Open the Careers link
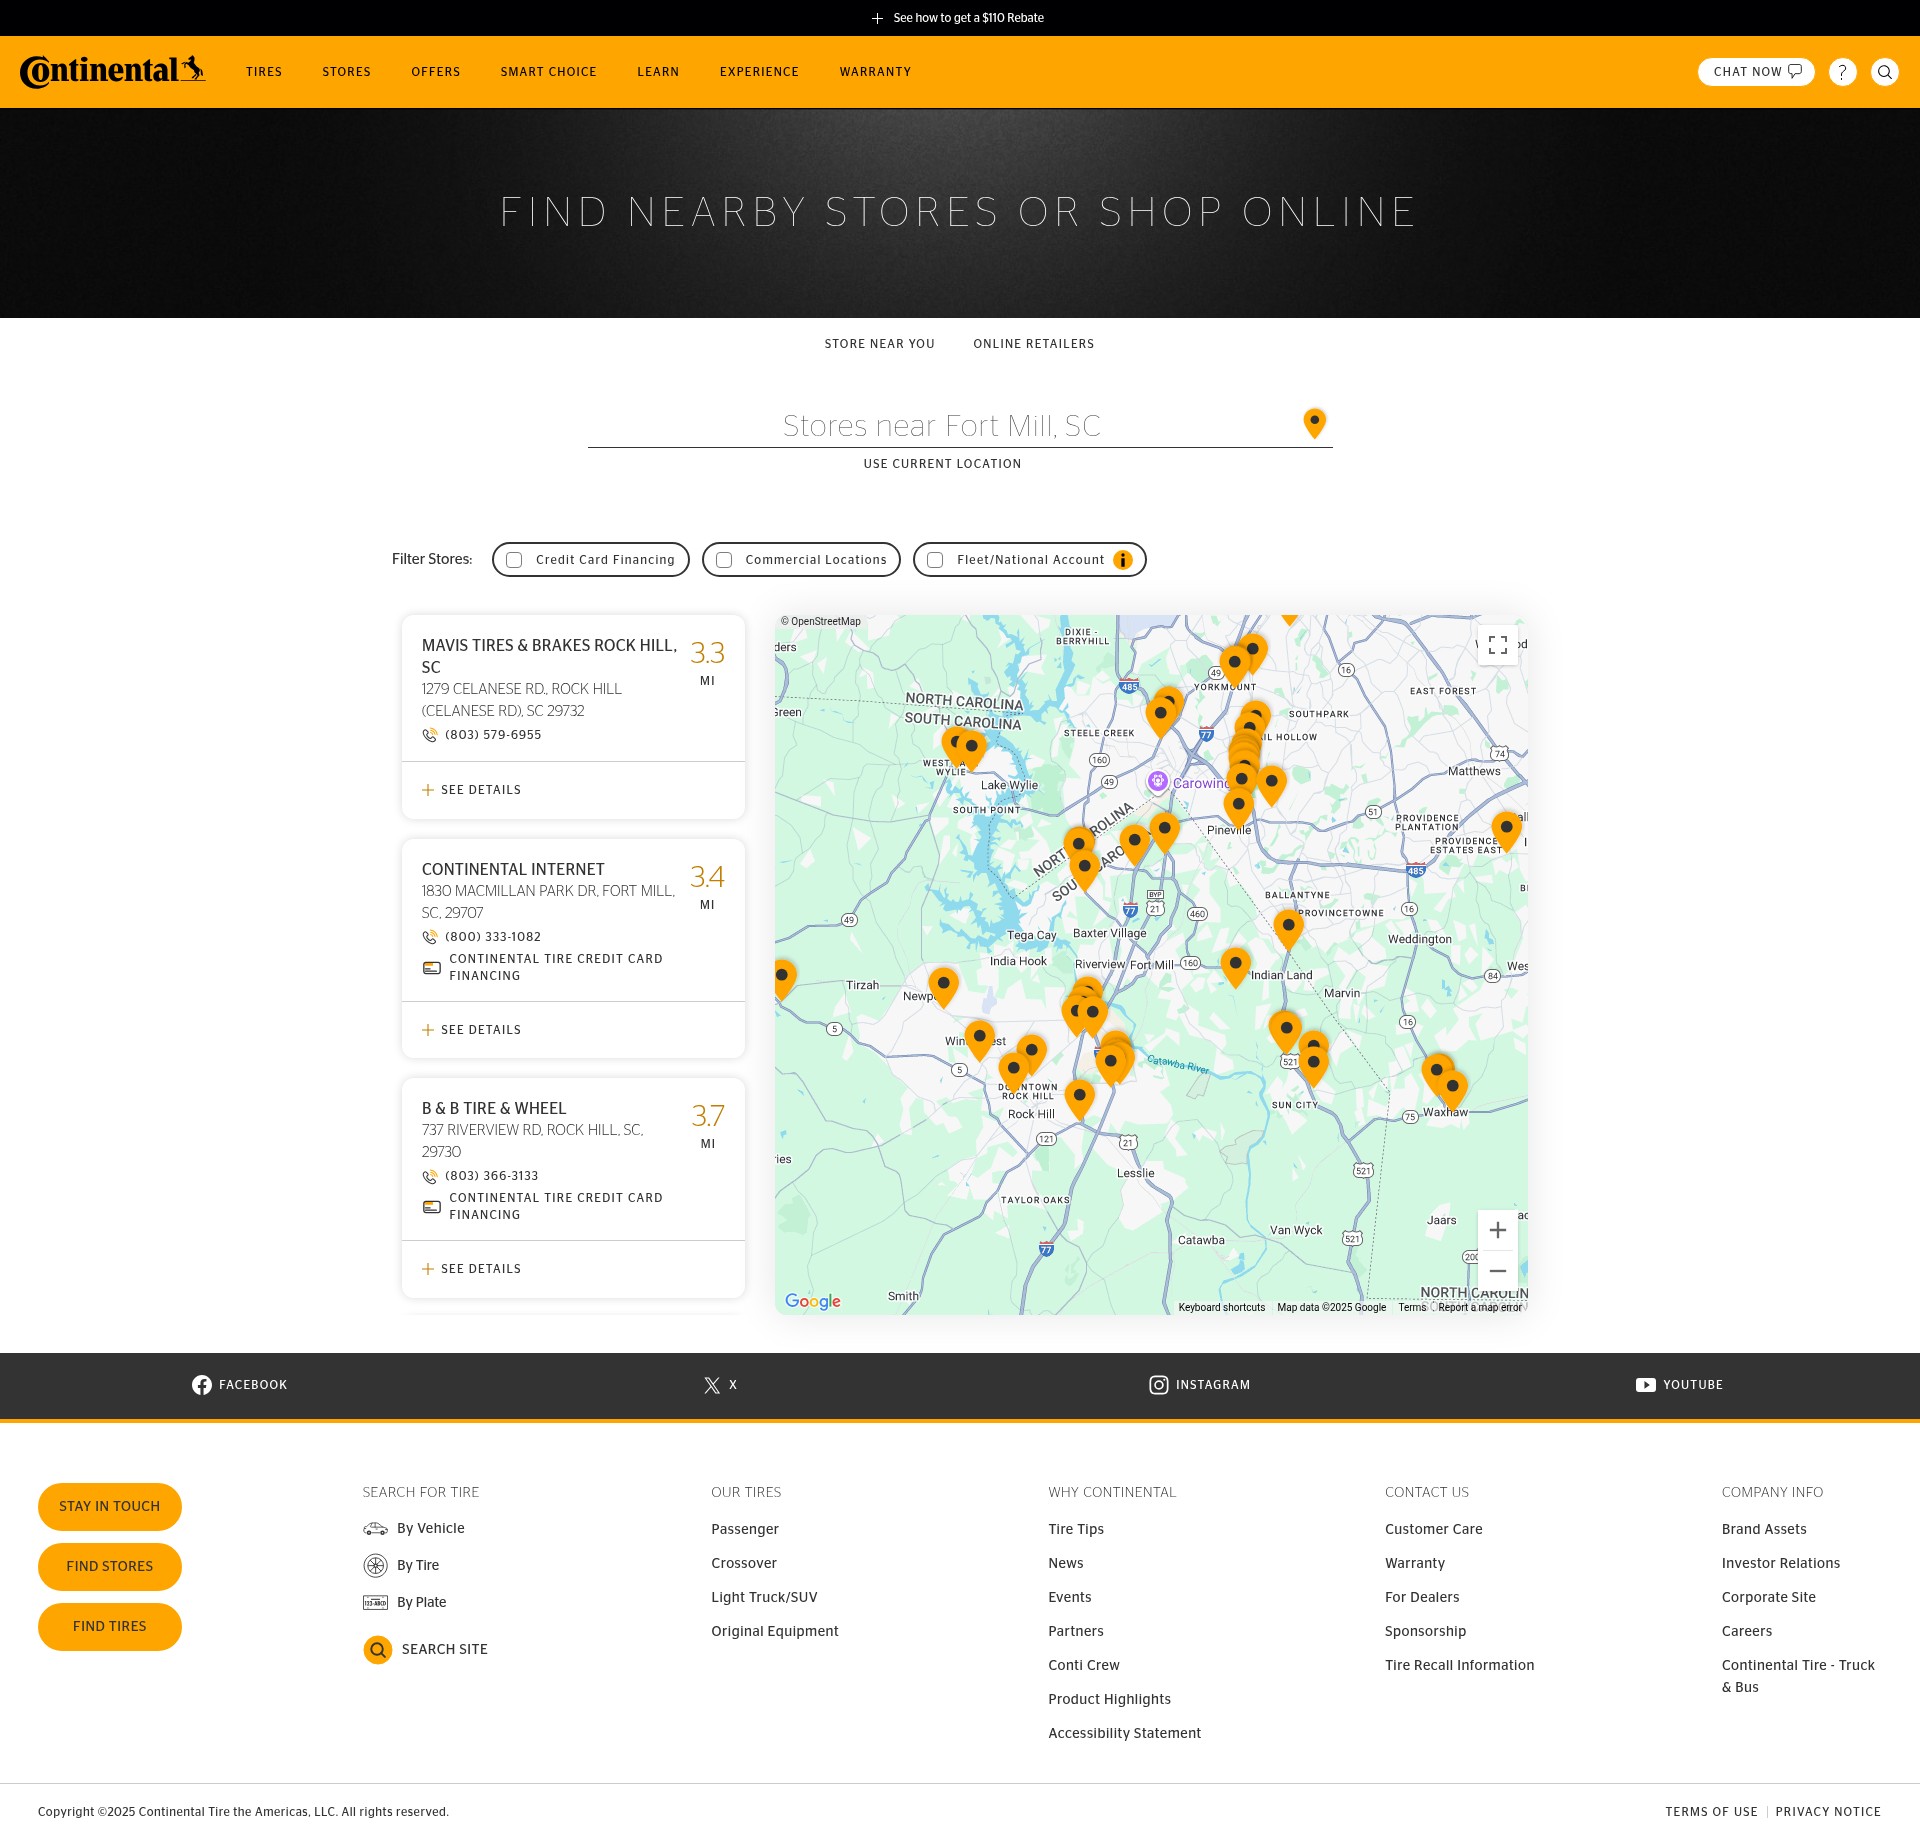The image size is (1920, 1840). [1747, 1631]
